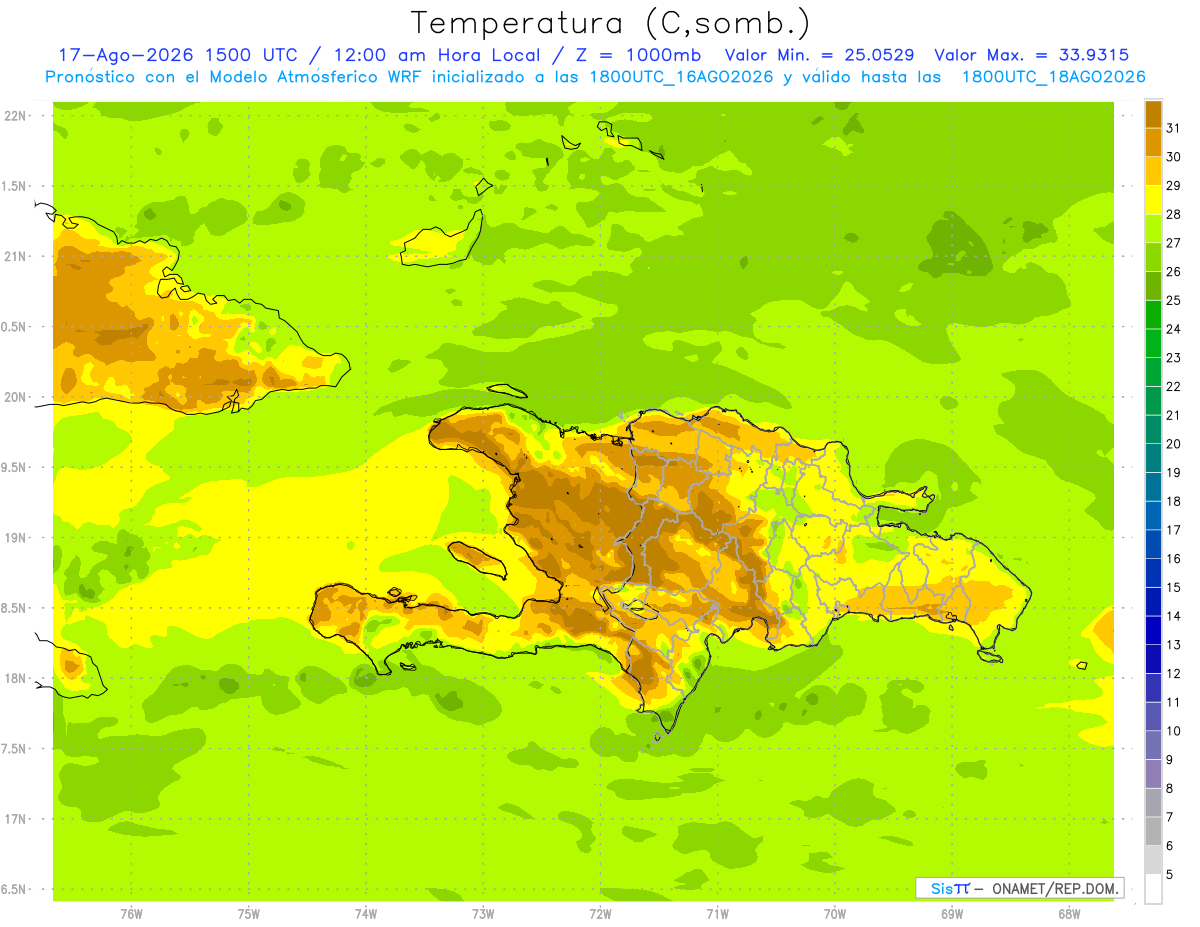Screen dimensions: 1200x927
Task: Click the blue colorbar segment between 15 and 16
Action: (x=1153, y=573)
